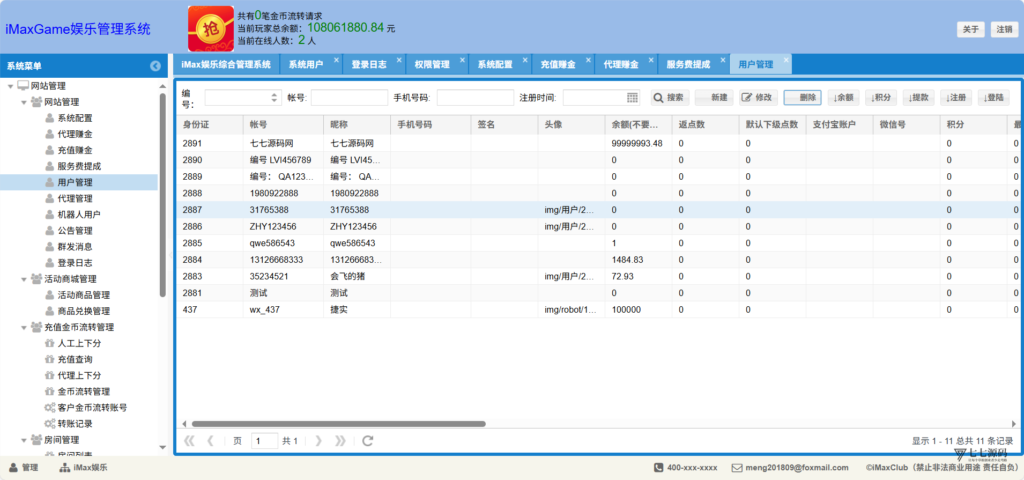The width and height of the screenshot is (1024, 480).
Task: Click the 注销 logout button
Action: 1002,29
